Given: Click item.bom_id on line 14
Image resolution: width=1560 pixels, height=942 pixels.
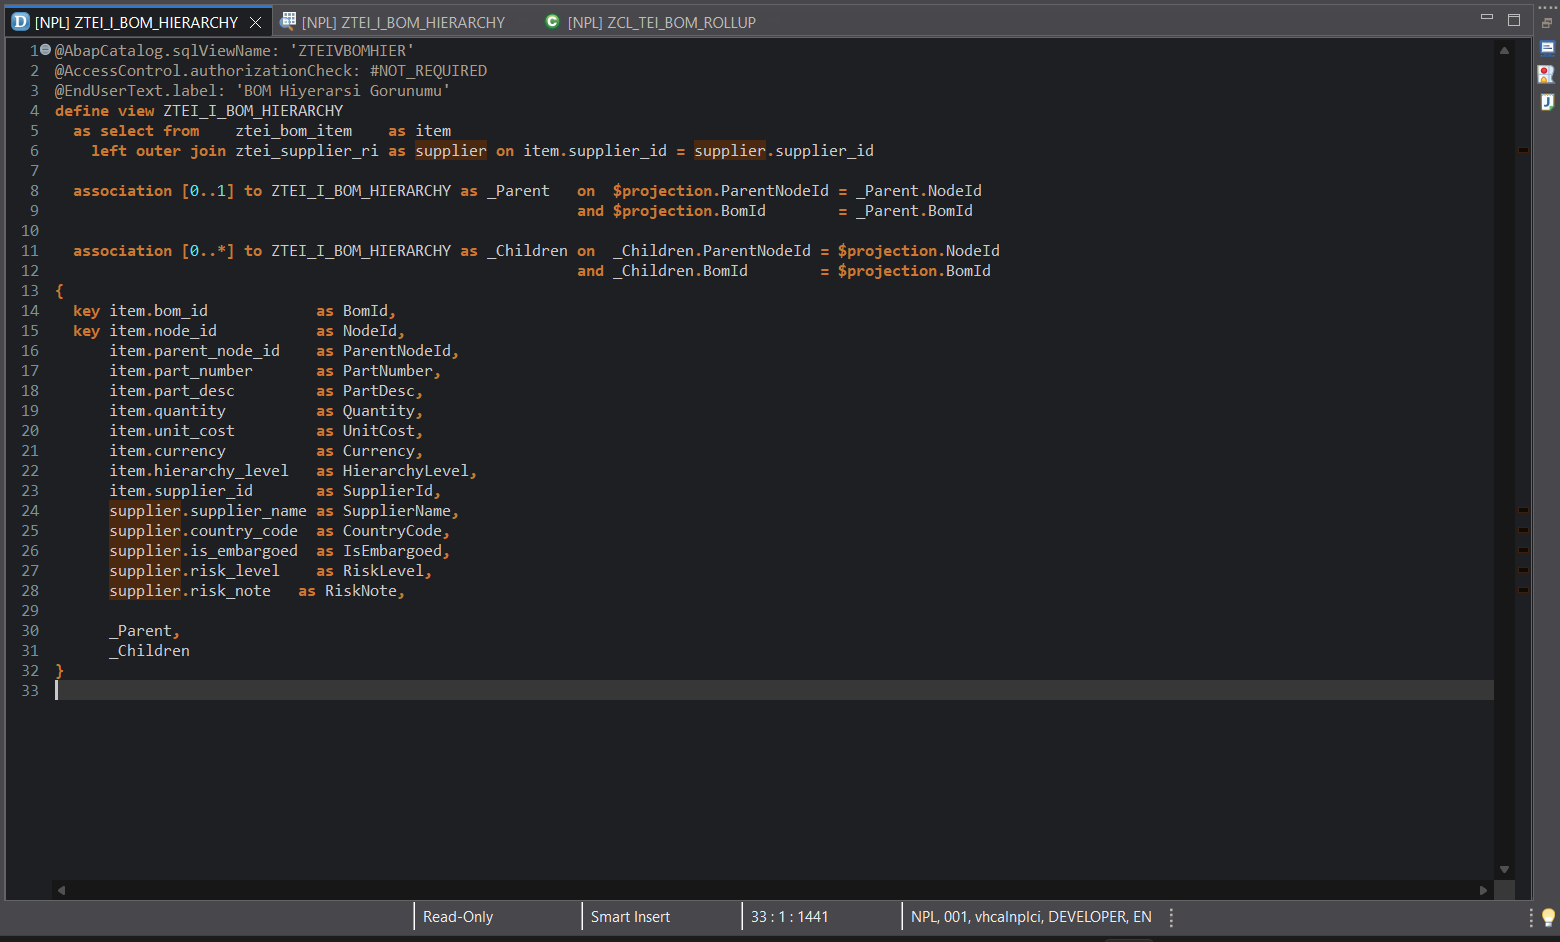Looking at the screenshot, I should click(x=158, y=311).
